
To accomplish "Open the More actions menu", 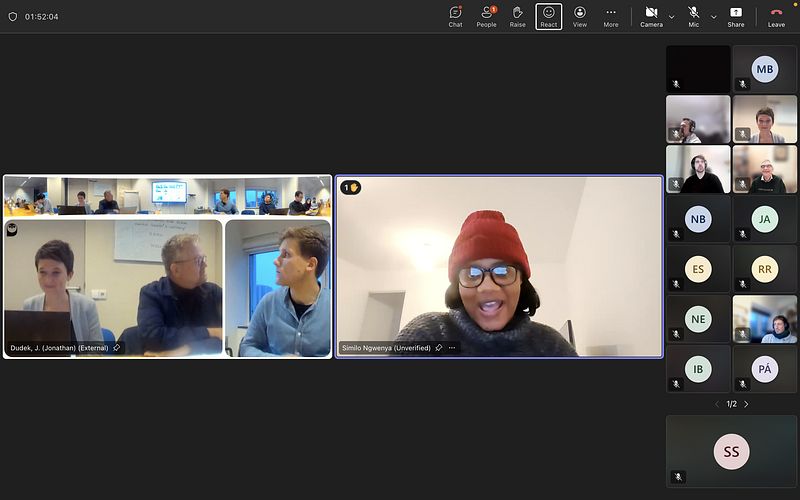I will pyautogui.click(x=611, y=16).
